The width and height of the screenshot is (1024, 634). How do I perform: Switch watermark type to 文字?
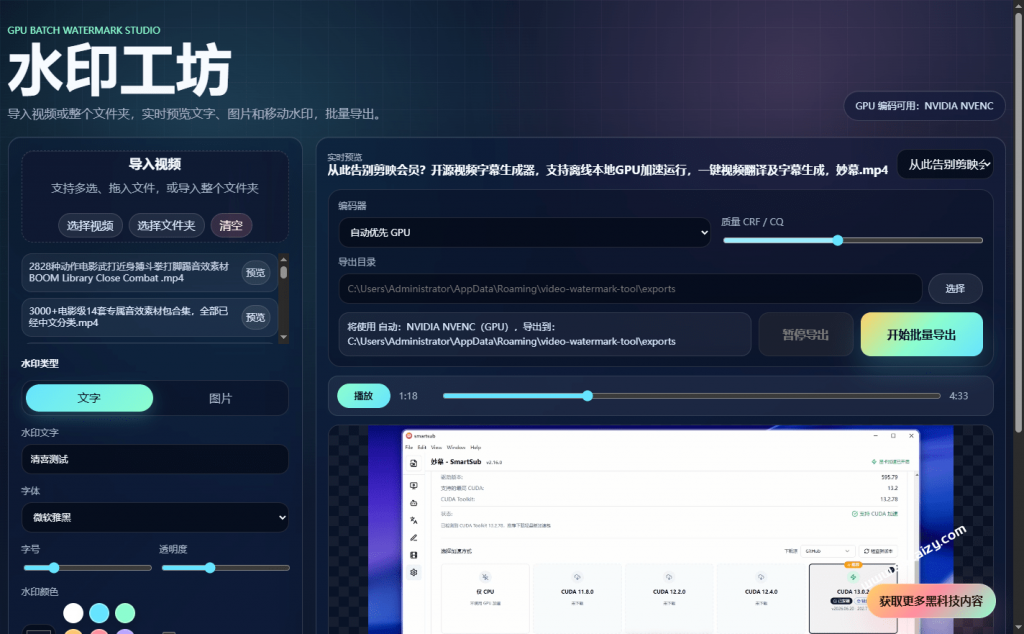coord(89,398)
